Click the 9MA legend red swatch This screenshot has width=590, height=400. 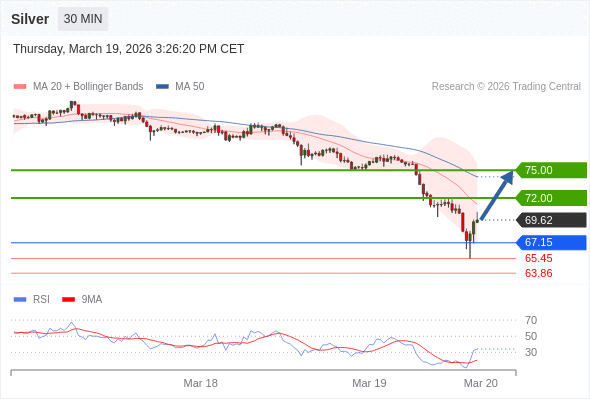click(68, 300)
